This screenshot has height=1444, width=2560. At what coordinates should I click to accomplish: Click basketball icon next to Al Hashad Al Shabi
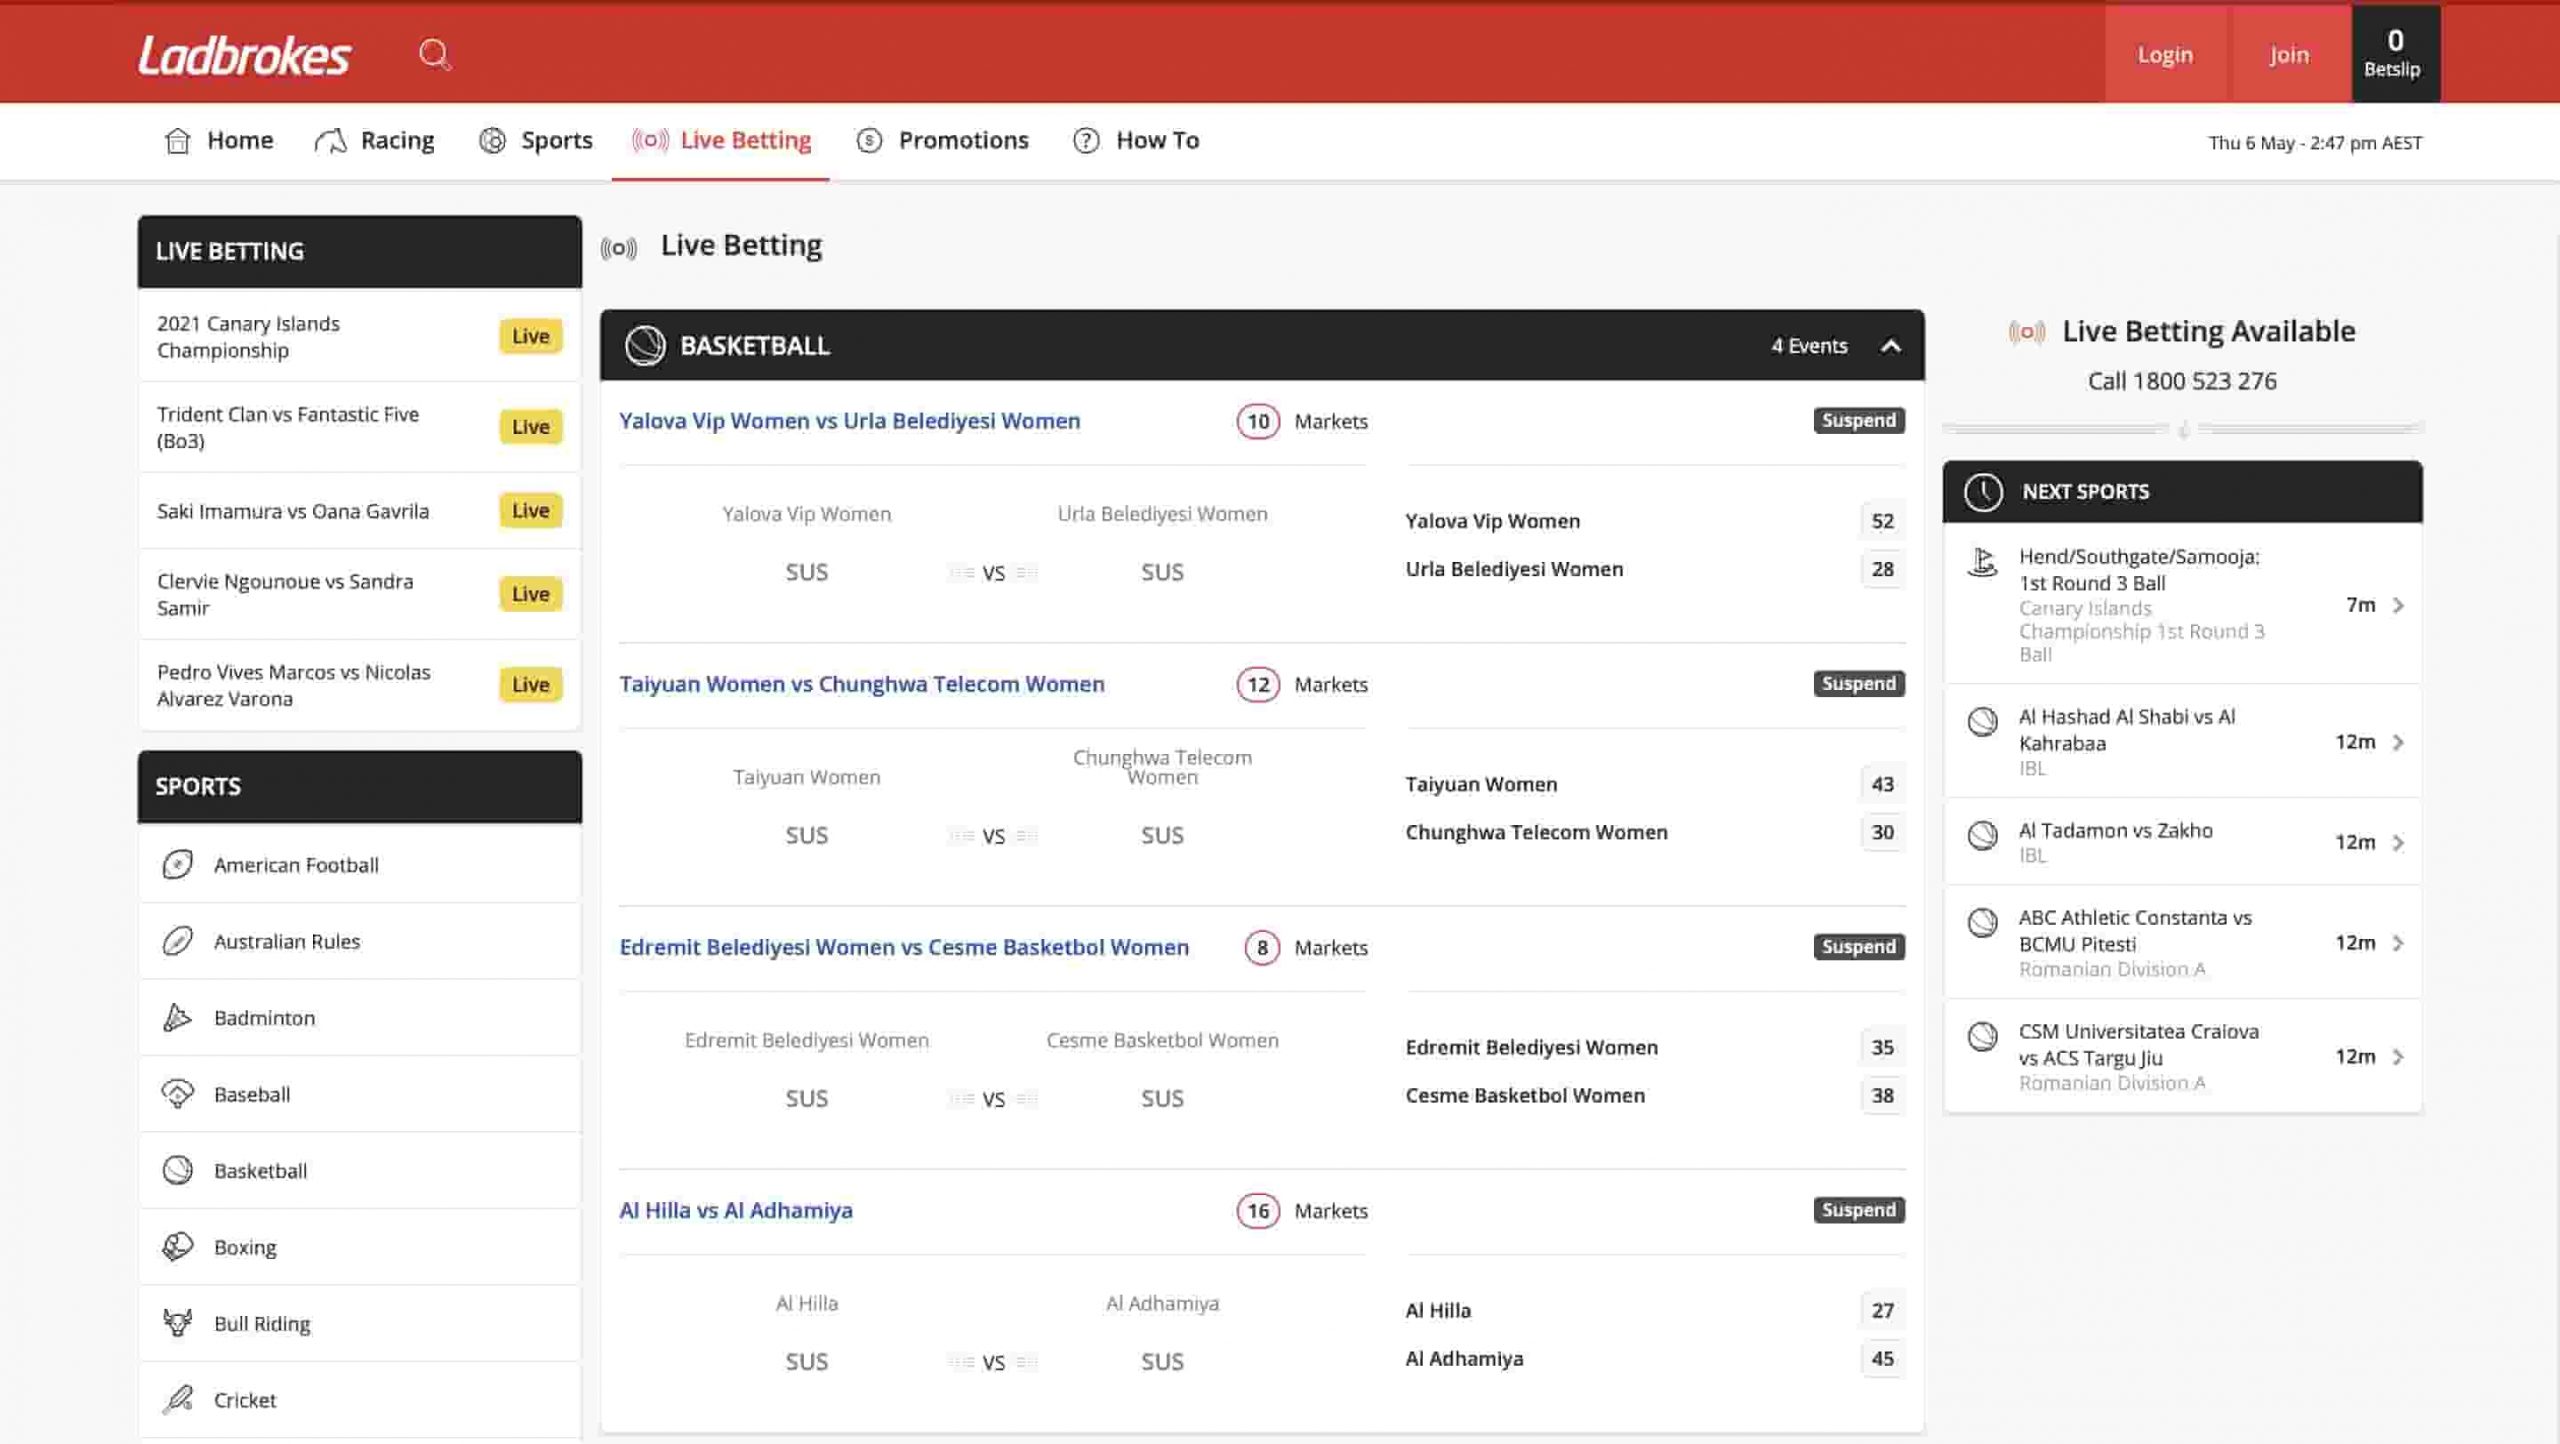pos(1982,721)
